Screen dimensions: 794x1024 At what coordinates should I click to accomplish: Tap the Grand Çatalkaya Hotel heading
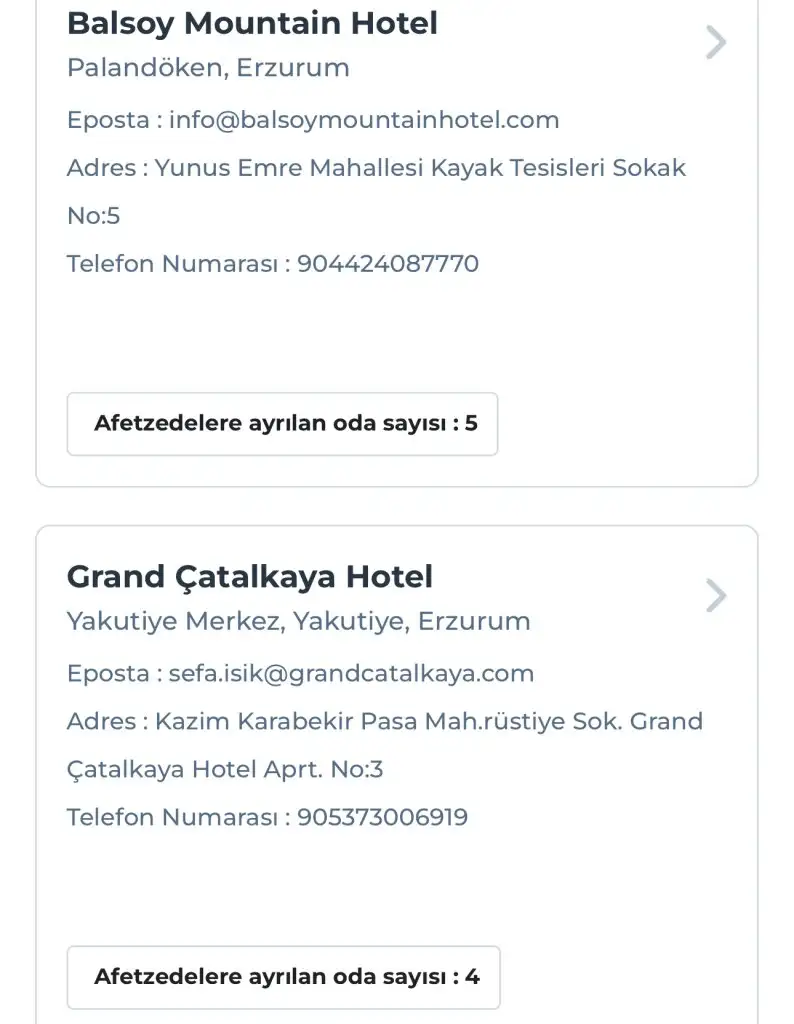249,577
